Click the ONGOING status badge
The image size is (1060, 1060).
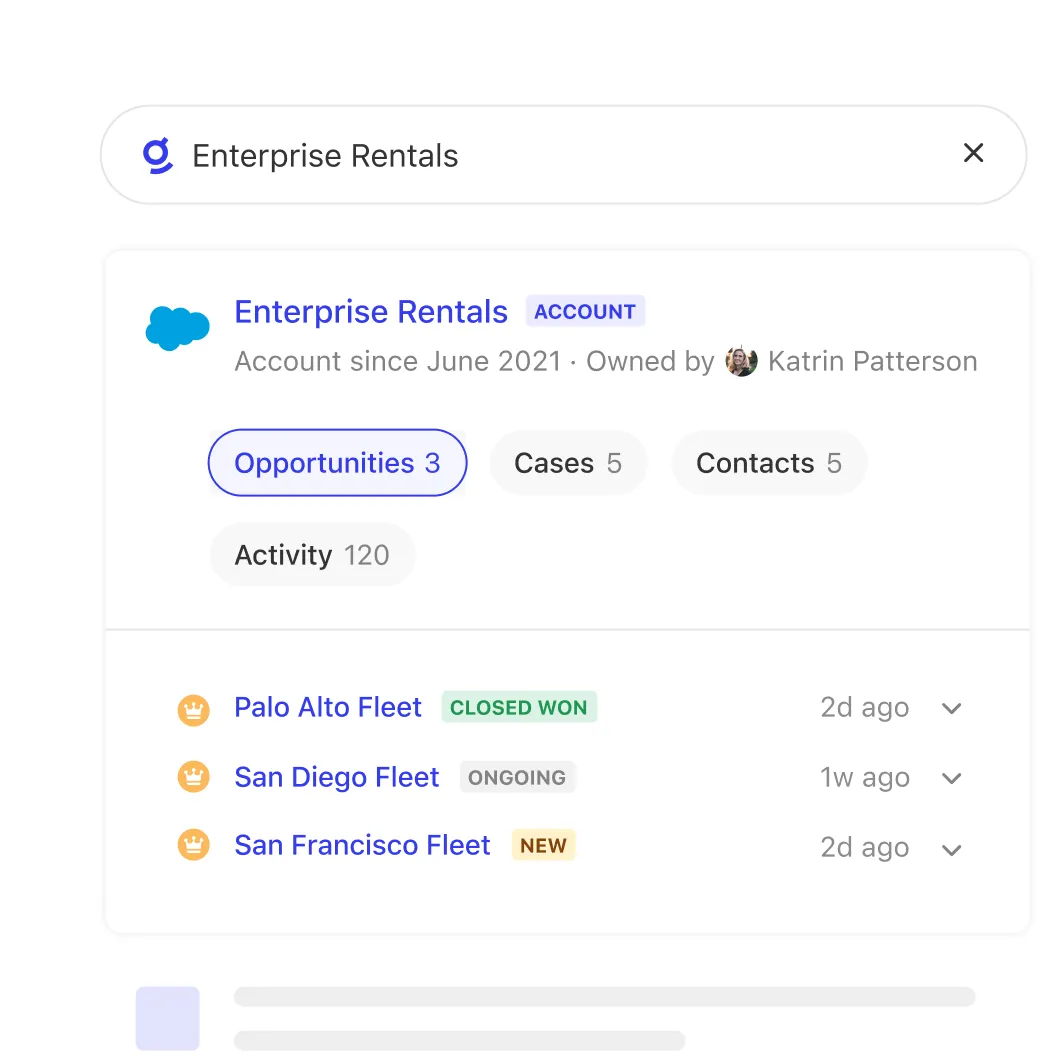click(x=517, y=777)
